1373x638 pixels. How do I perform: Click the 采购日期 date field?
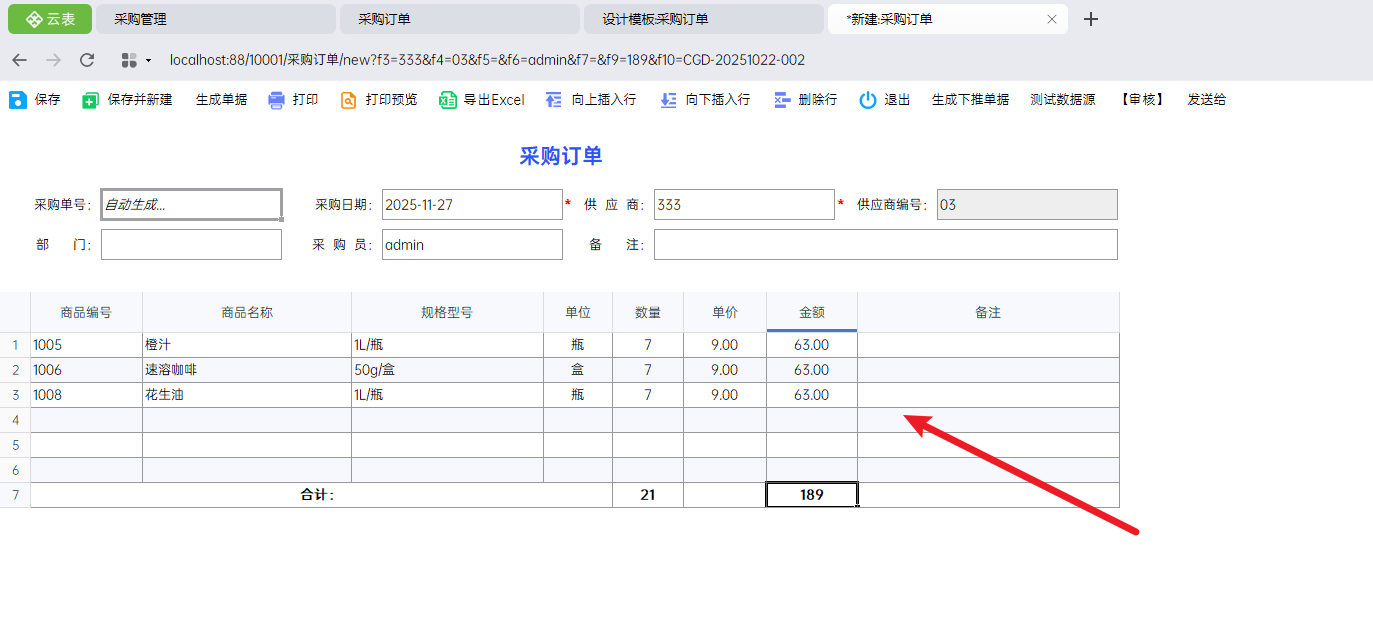point(472,204)
